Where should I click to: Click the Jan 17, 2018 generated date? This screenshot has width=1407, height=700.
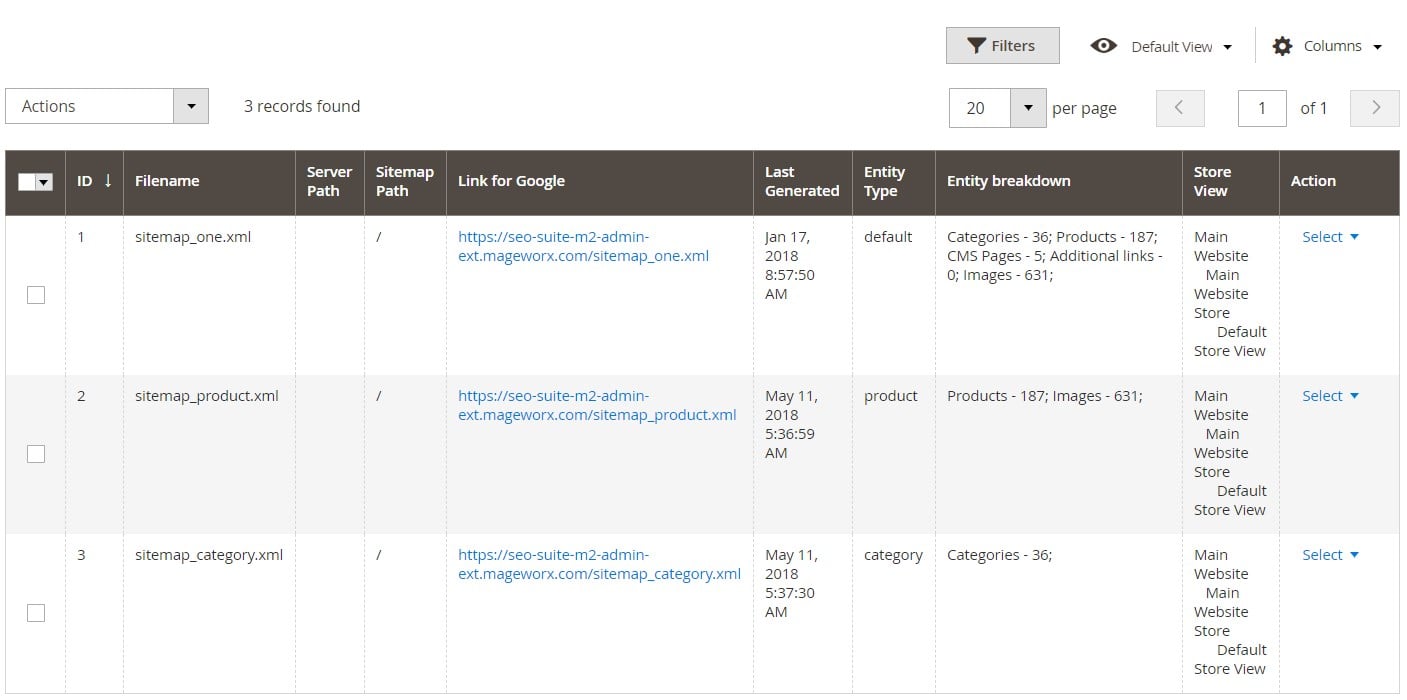coord(790,265)
